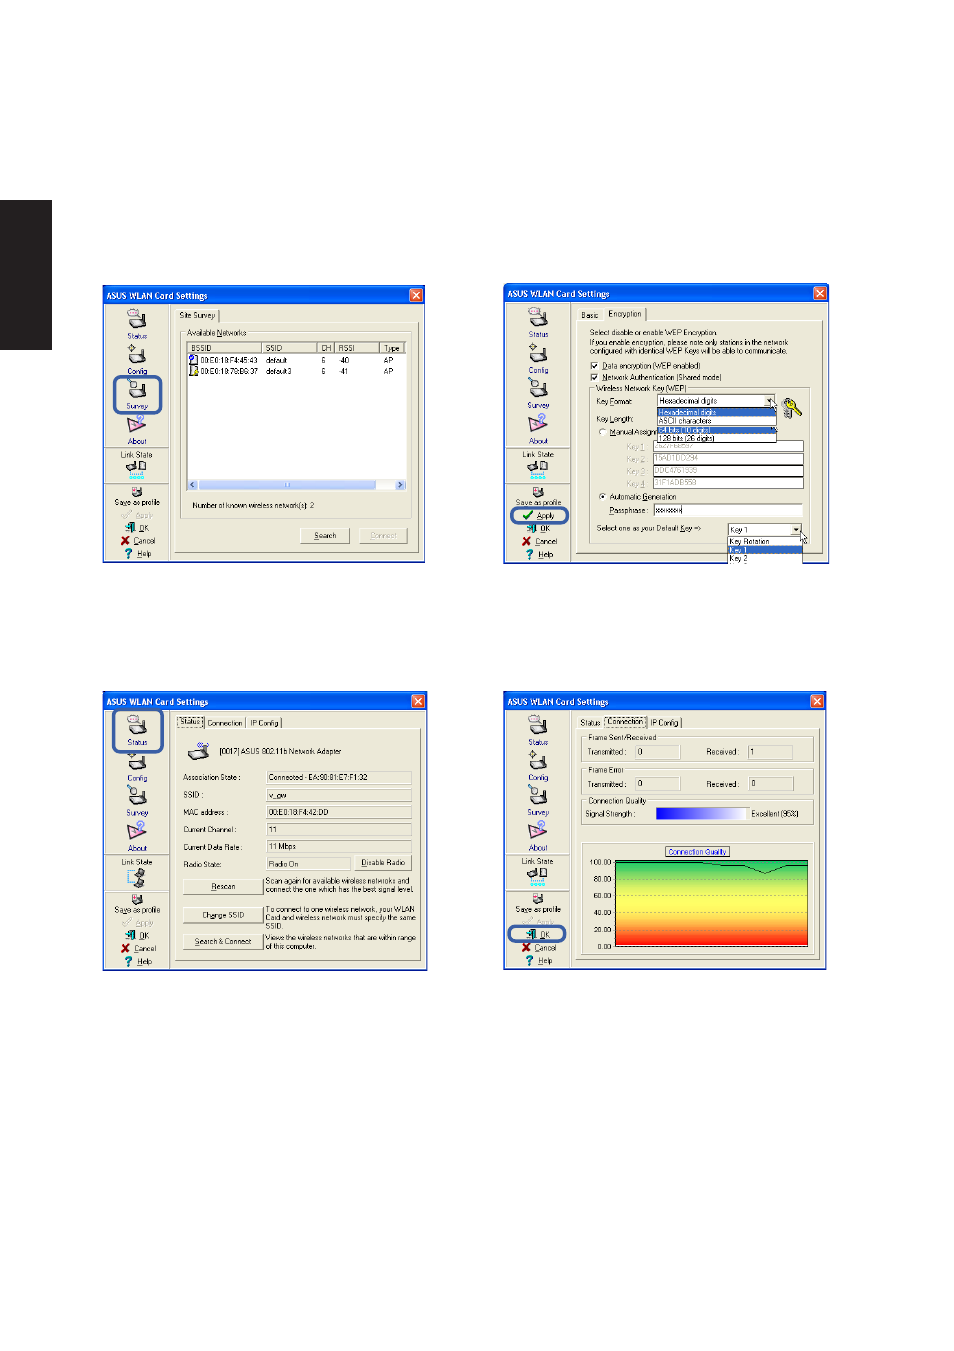Screen dimensions: 954x1351
Task: Click Save as profile in Encryption window
Action: coord(538,496)
